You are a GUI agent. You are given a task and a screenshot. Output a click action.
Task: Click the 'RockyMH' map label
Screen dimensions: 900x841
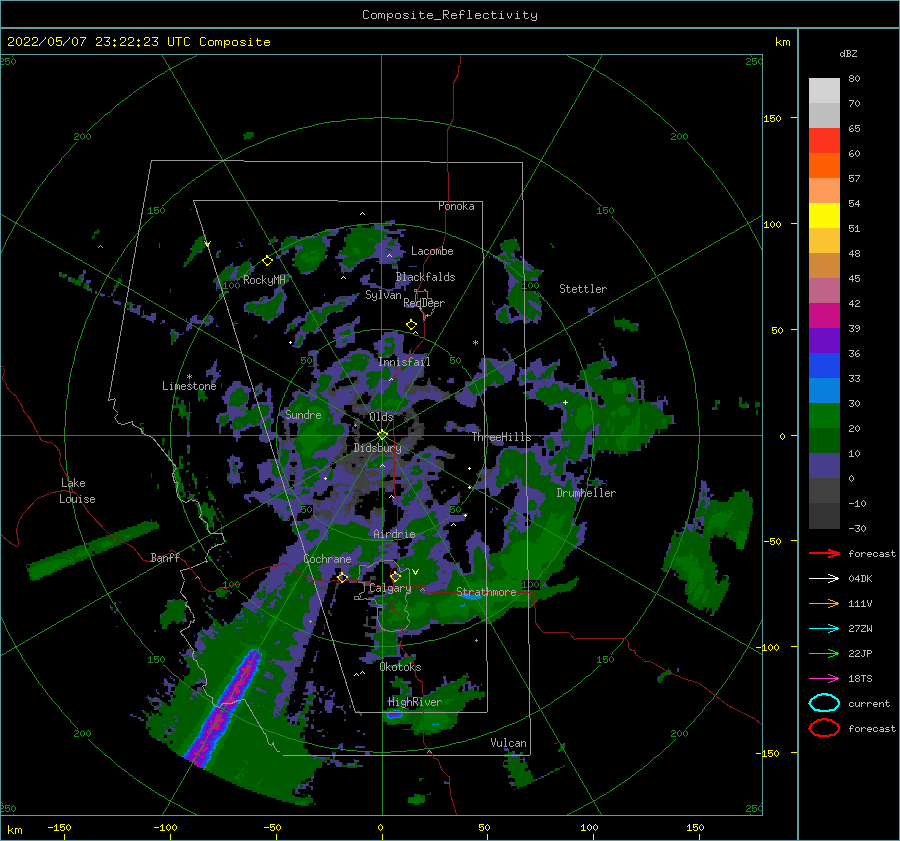click(x=264, y=280)
